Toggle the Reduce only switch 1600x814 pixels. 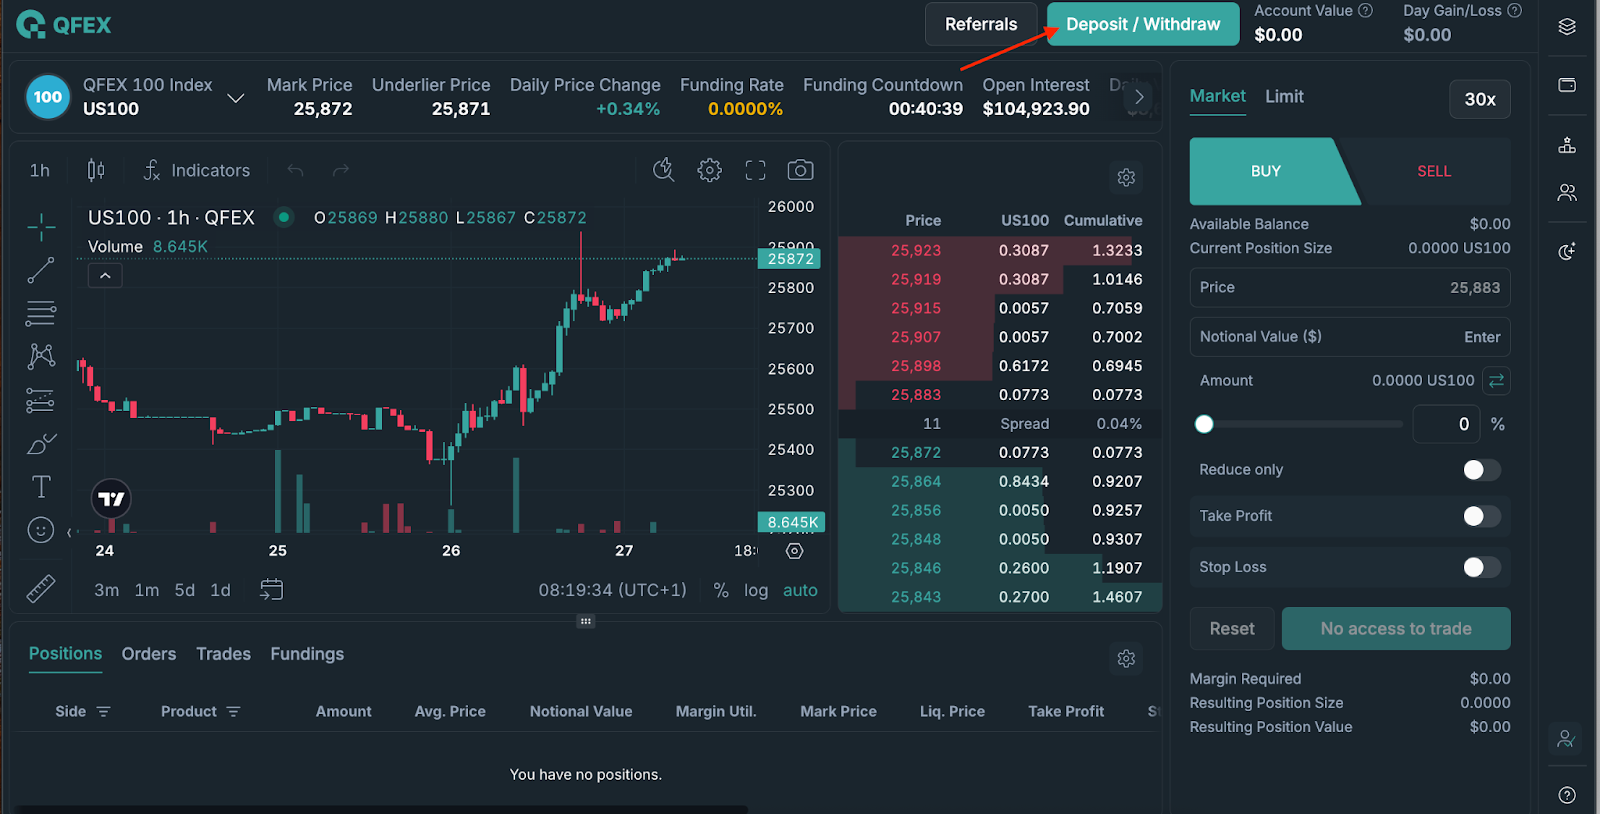pyautogui.click(x=1481, y=470)
